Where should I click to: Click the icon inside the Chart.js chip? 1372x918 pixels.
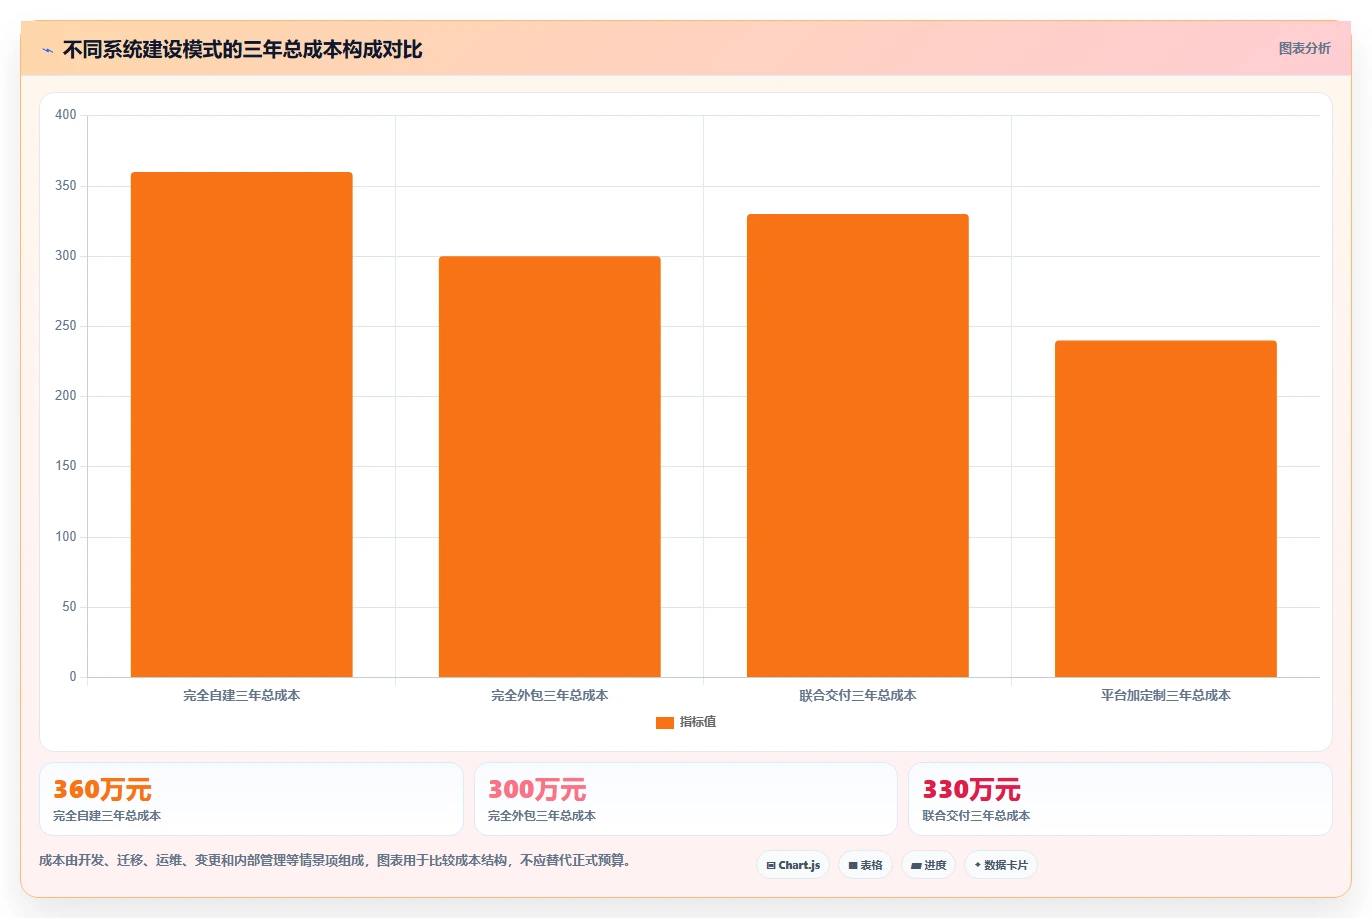(771, 866)
